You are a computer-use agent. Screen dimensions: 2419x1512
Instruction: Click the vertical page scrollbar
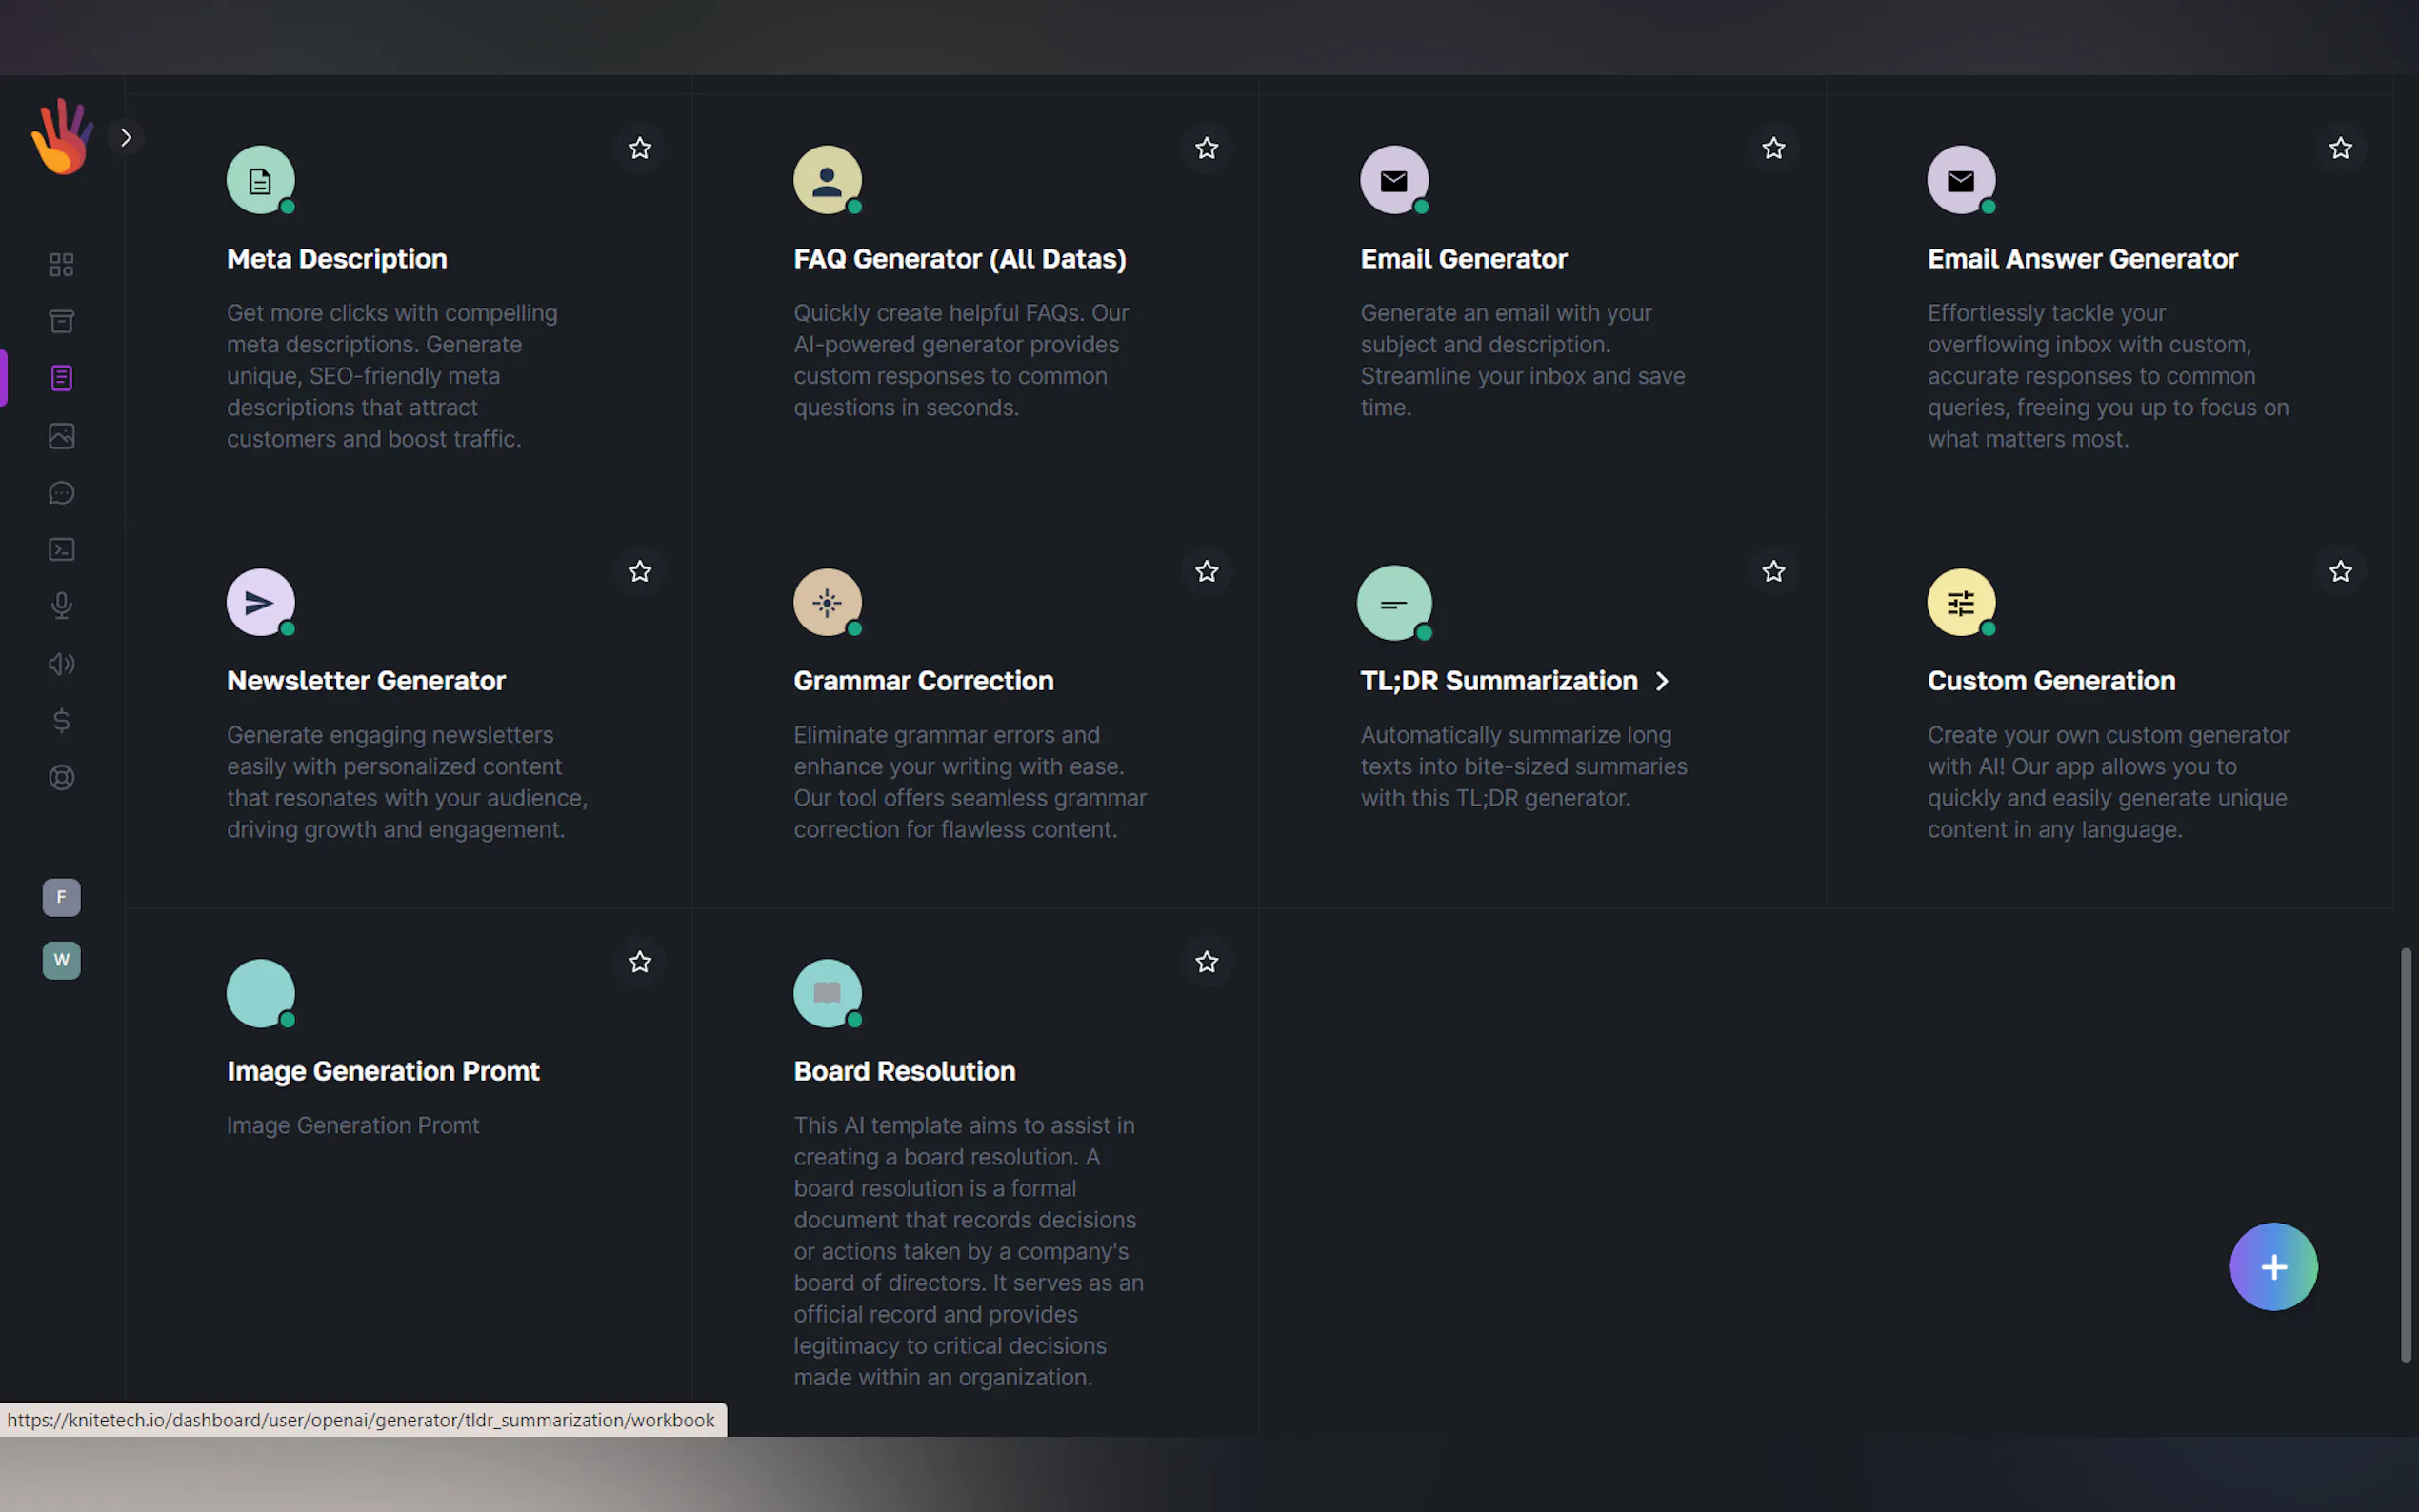[2405, 1154]
